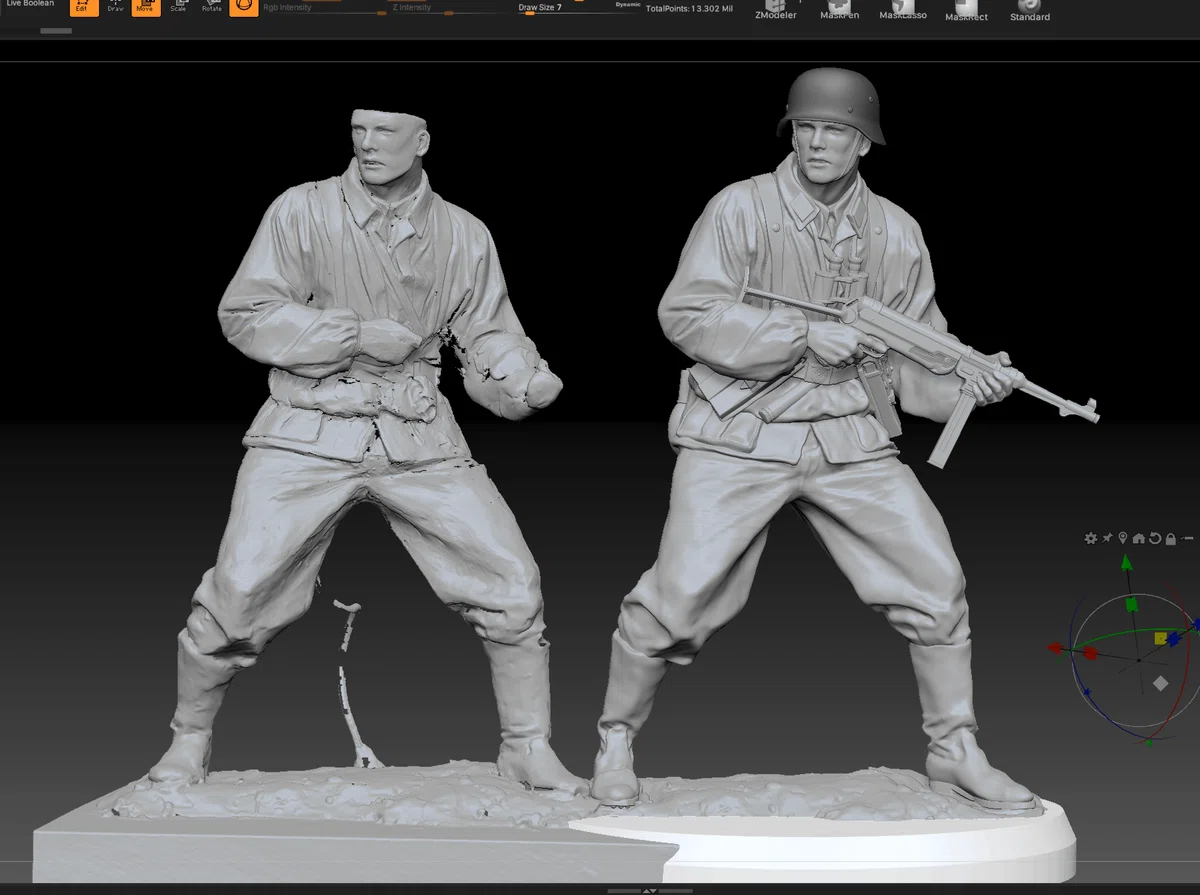Click the gizmo home reset-position icon

[1139, 538]
